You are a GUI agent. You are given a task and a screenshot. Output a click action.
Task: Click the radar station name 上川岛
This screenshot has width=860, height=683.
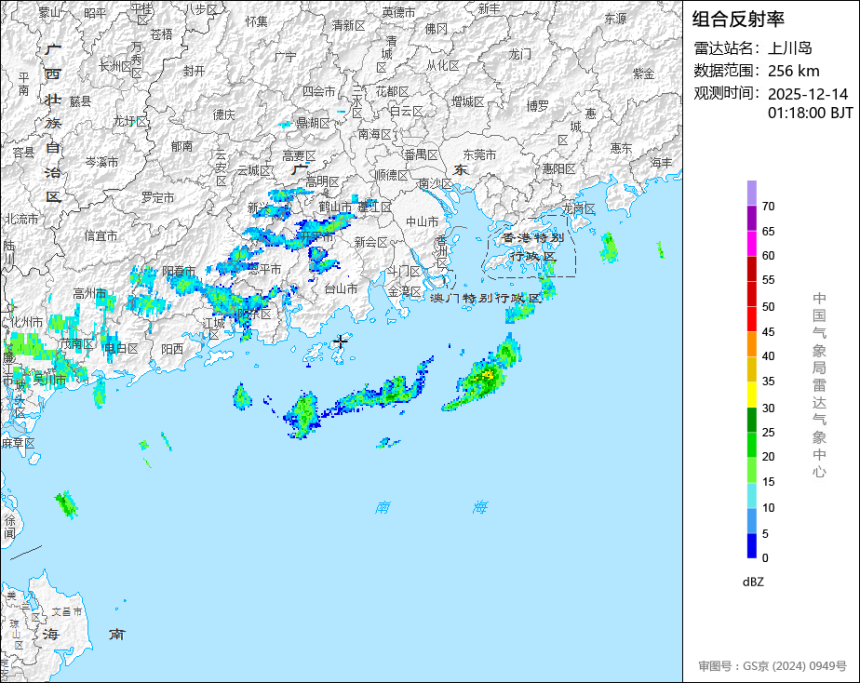(789, 48)
